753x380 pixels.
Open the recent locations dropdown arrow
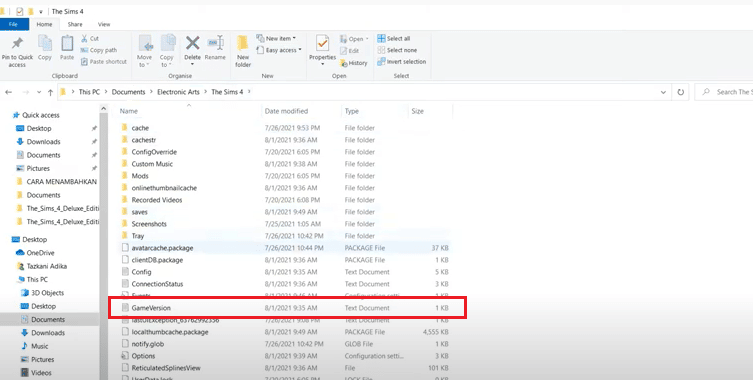pos(39,92)
